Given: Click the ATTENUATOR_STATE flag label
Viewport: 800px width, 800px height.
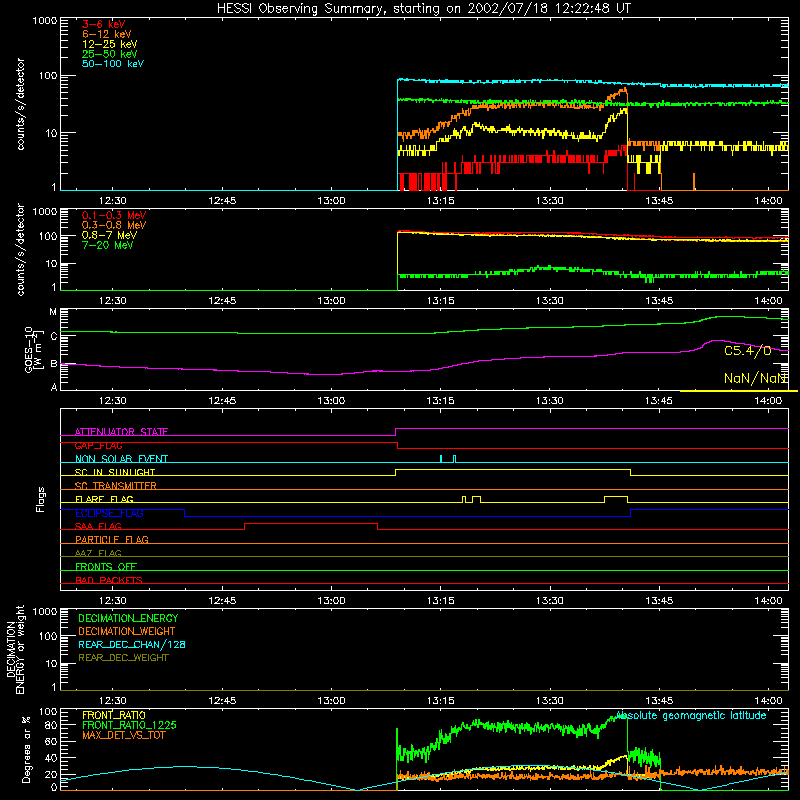Looking at the screenshot, I should pos(121,432).
